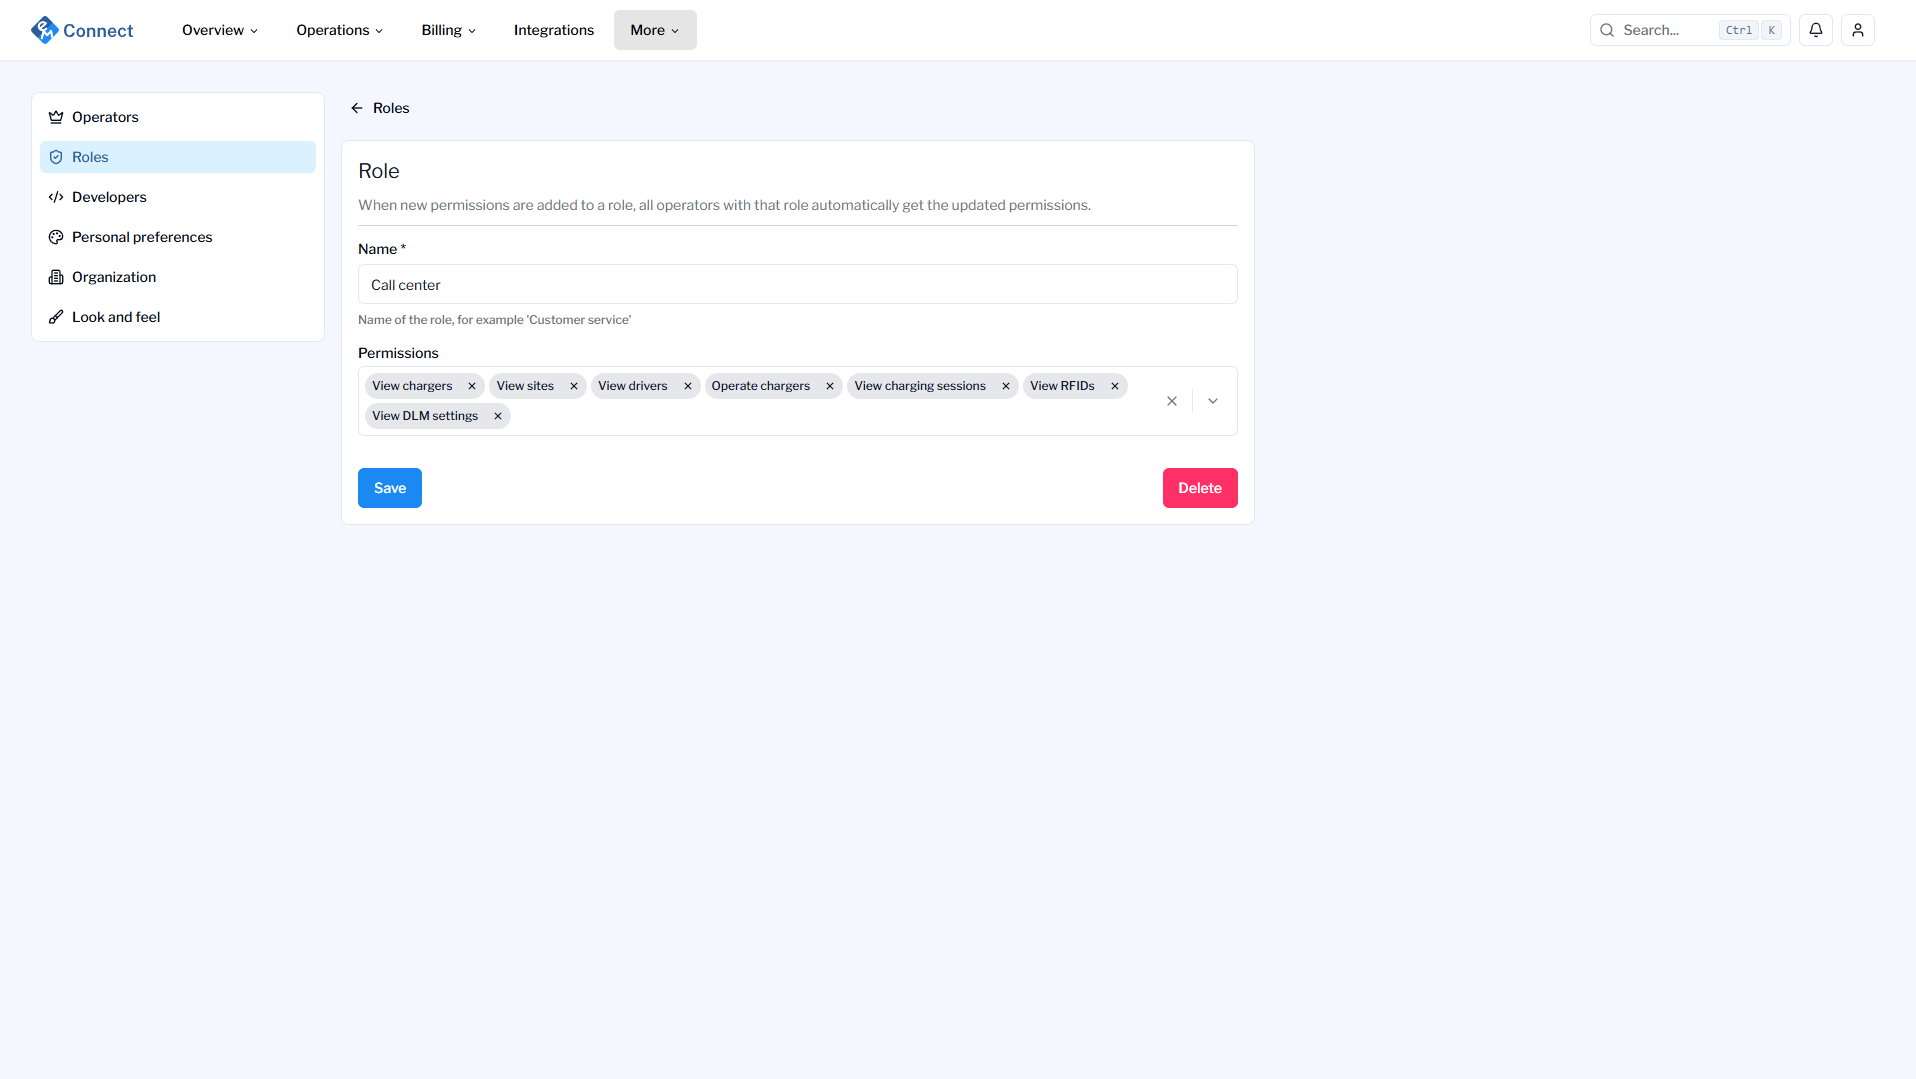Image resolution: width=1916 pixels, height=1079 pixels.
Task: Remove the View RFIDs permission tag
Action: tap(1115, 386)
